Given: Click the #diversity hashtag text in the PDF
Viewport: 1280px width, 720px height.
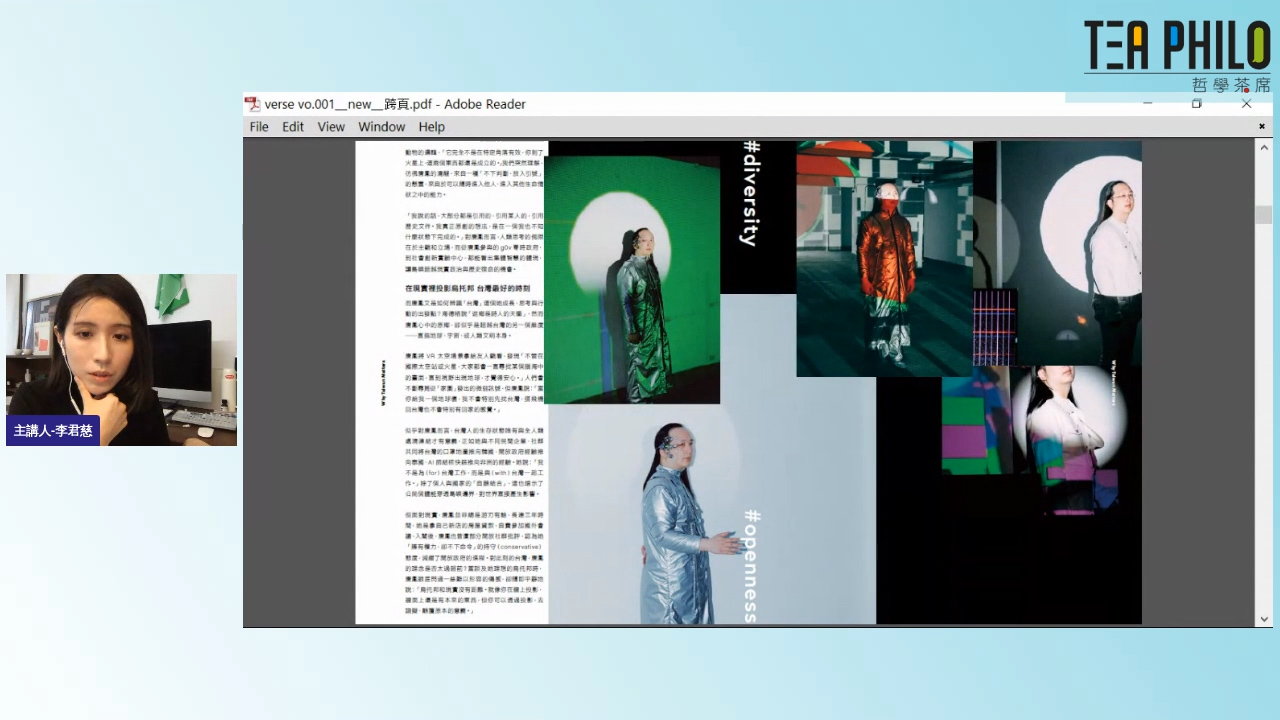Looking at the screenshot, I should tap(750, 193).
